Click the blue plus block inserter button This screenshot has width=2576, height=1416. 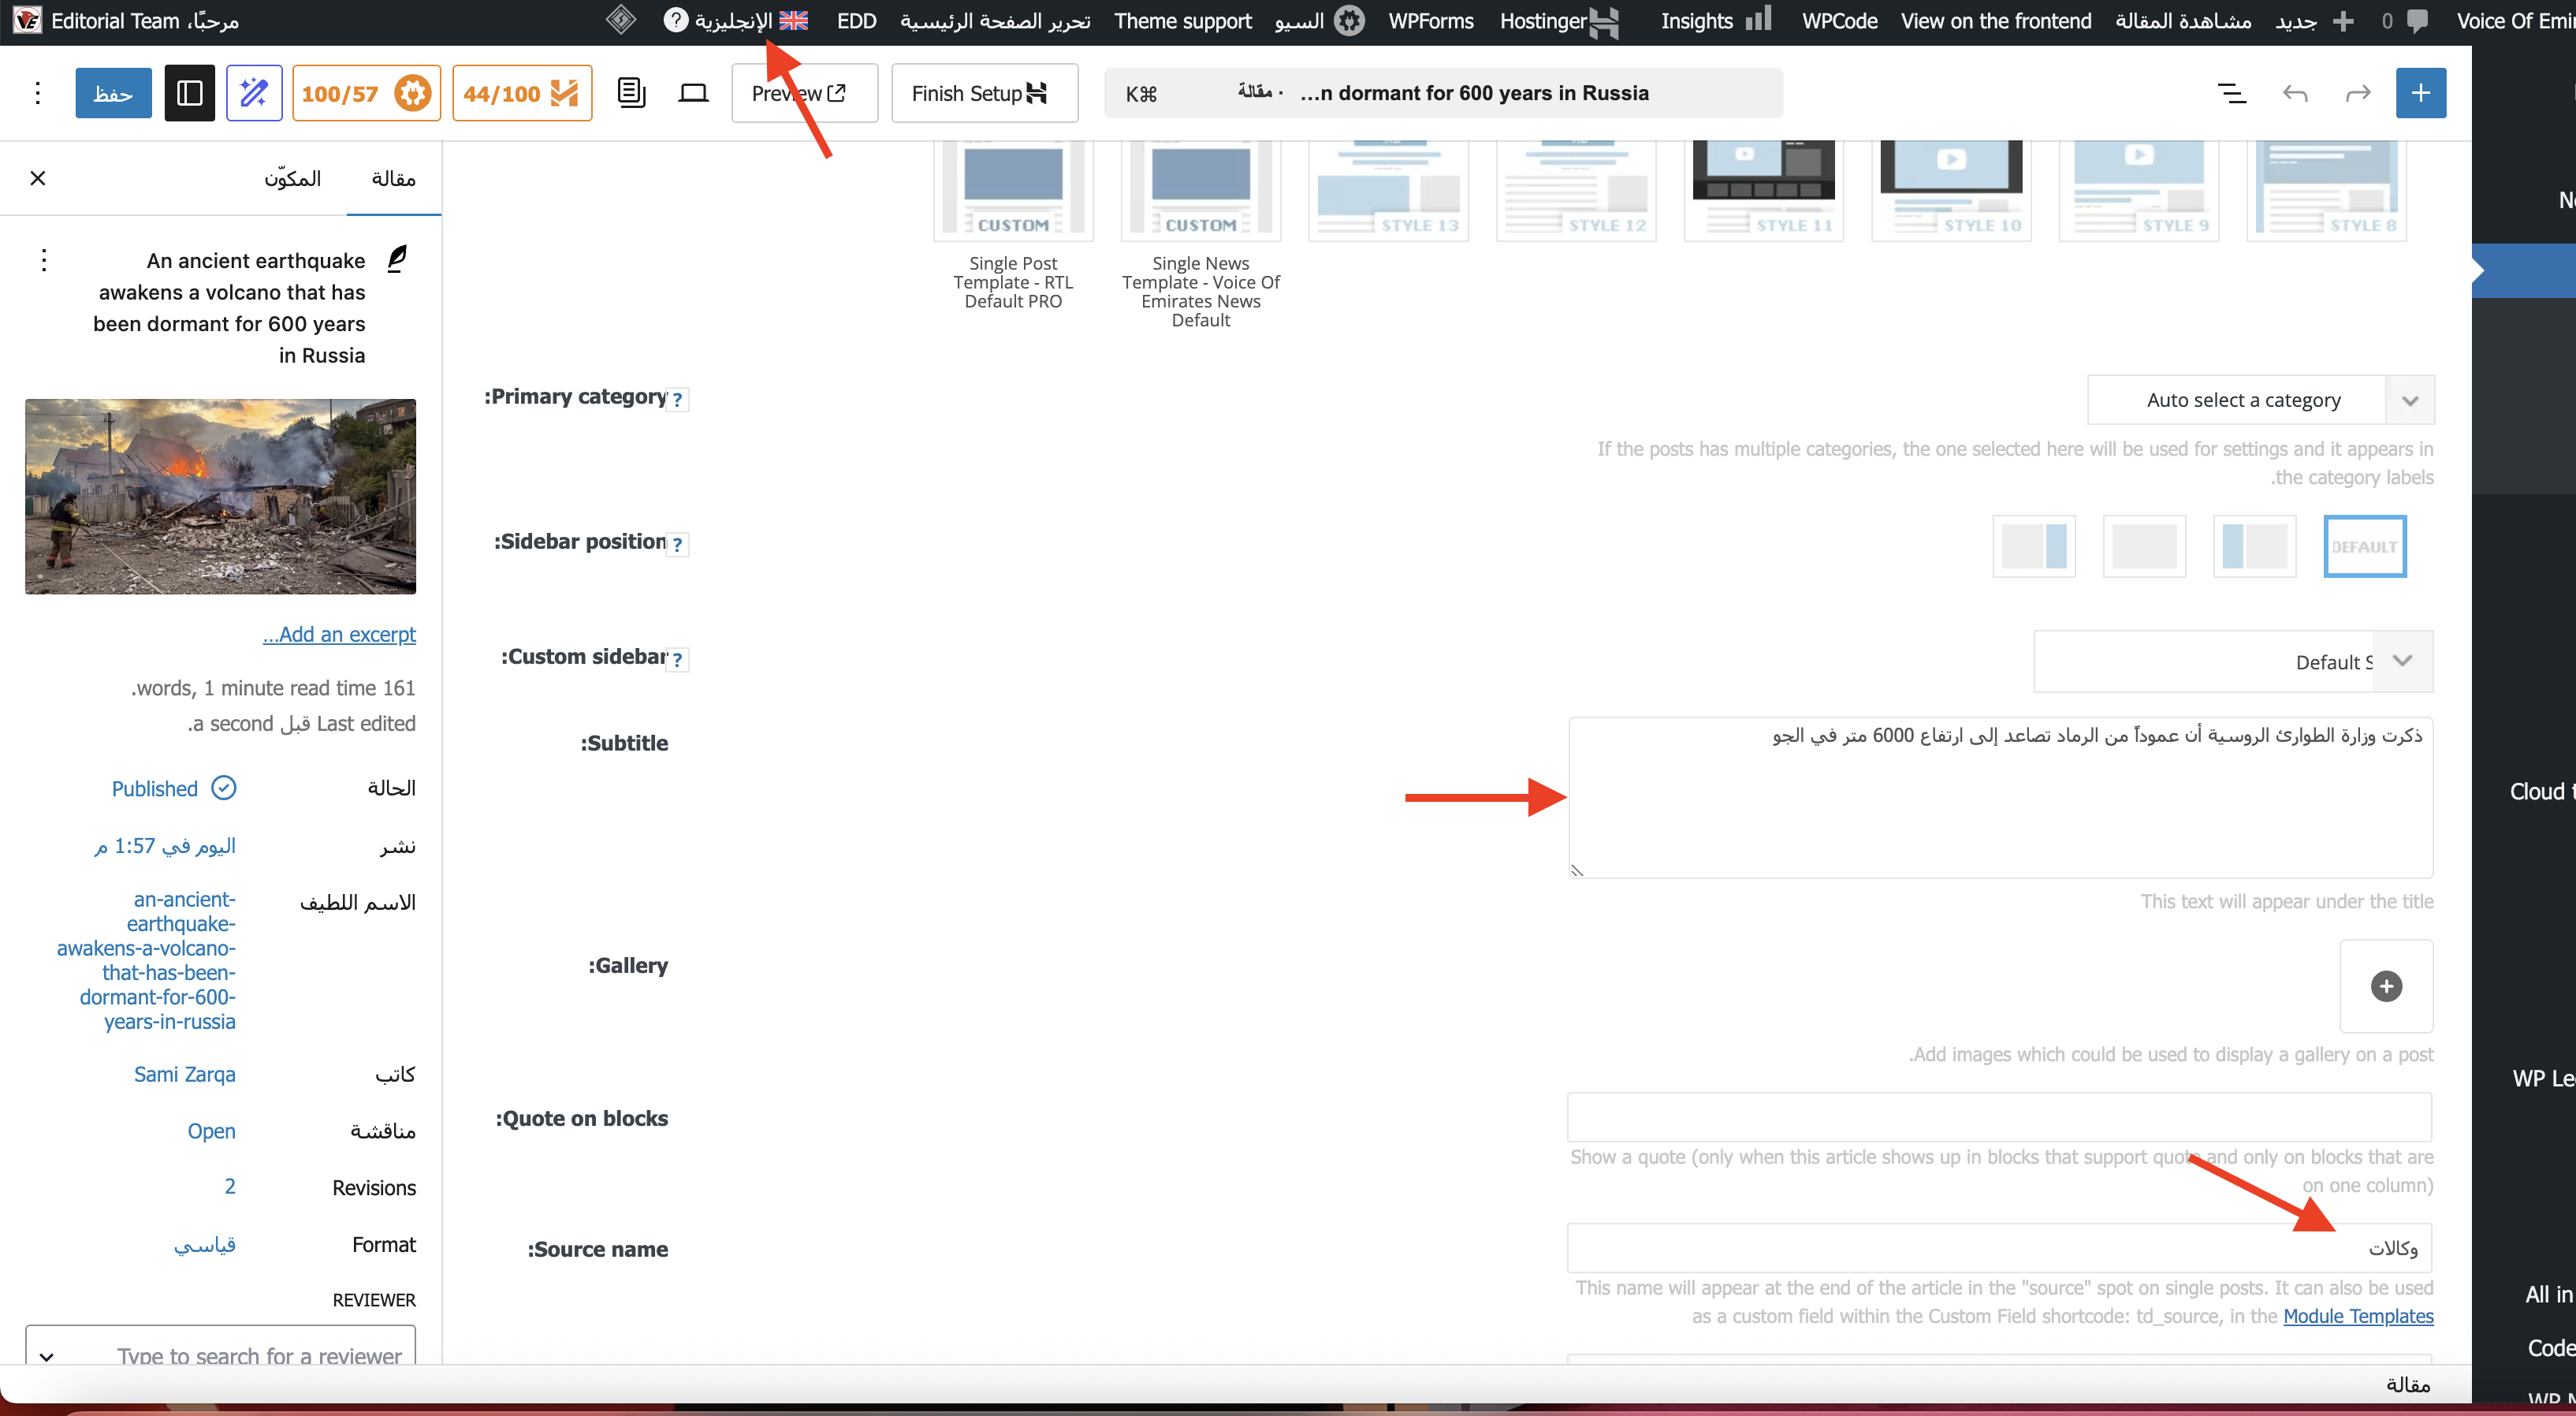pyautogui.click(x=2420, y=93)
